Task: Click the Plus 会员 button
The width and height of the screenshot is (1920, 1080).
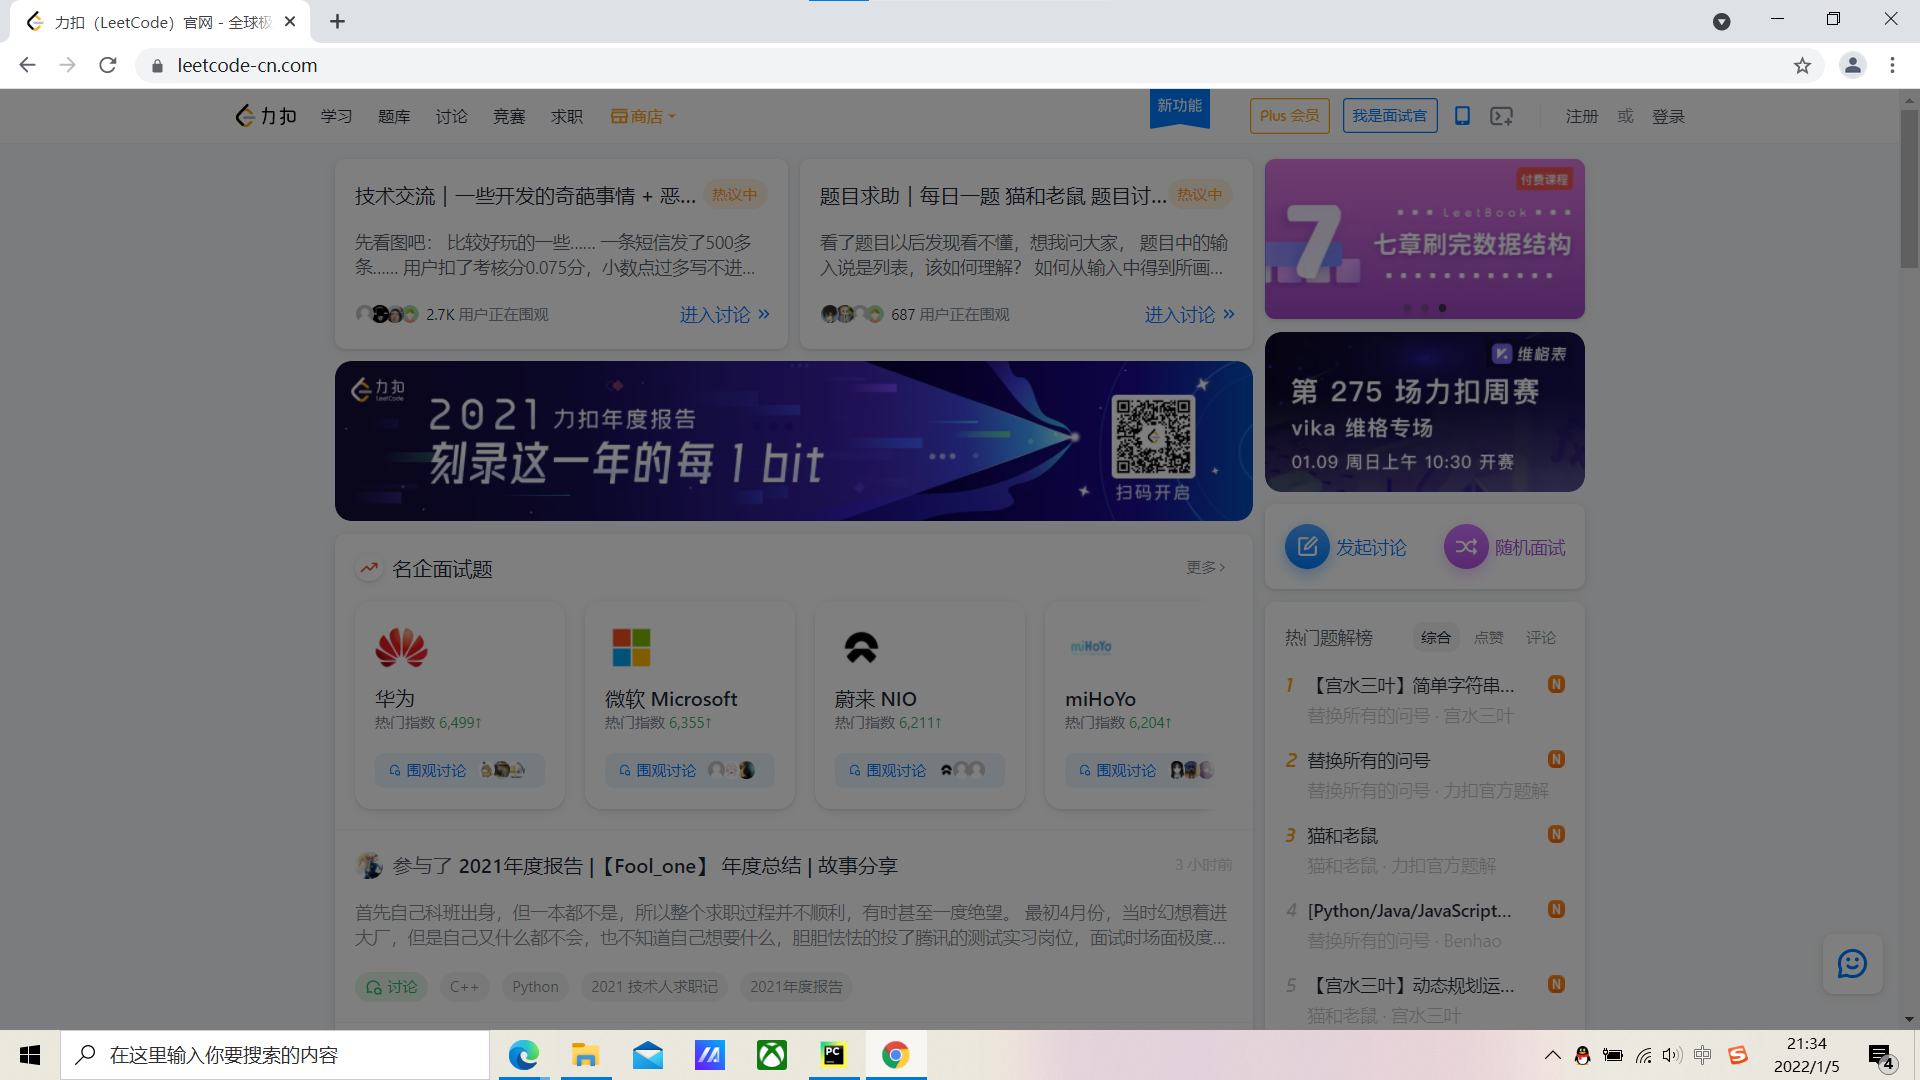Action: 1289,116
